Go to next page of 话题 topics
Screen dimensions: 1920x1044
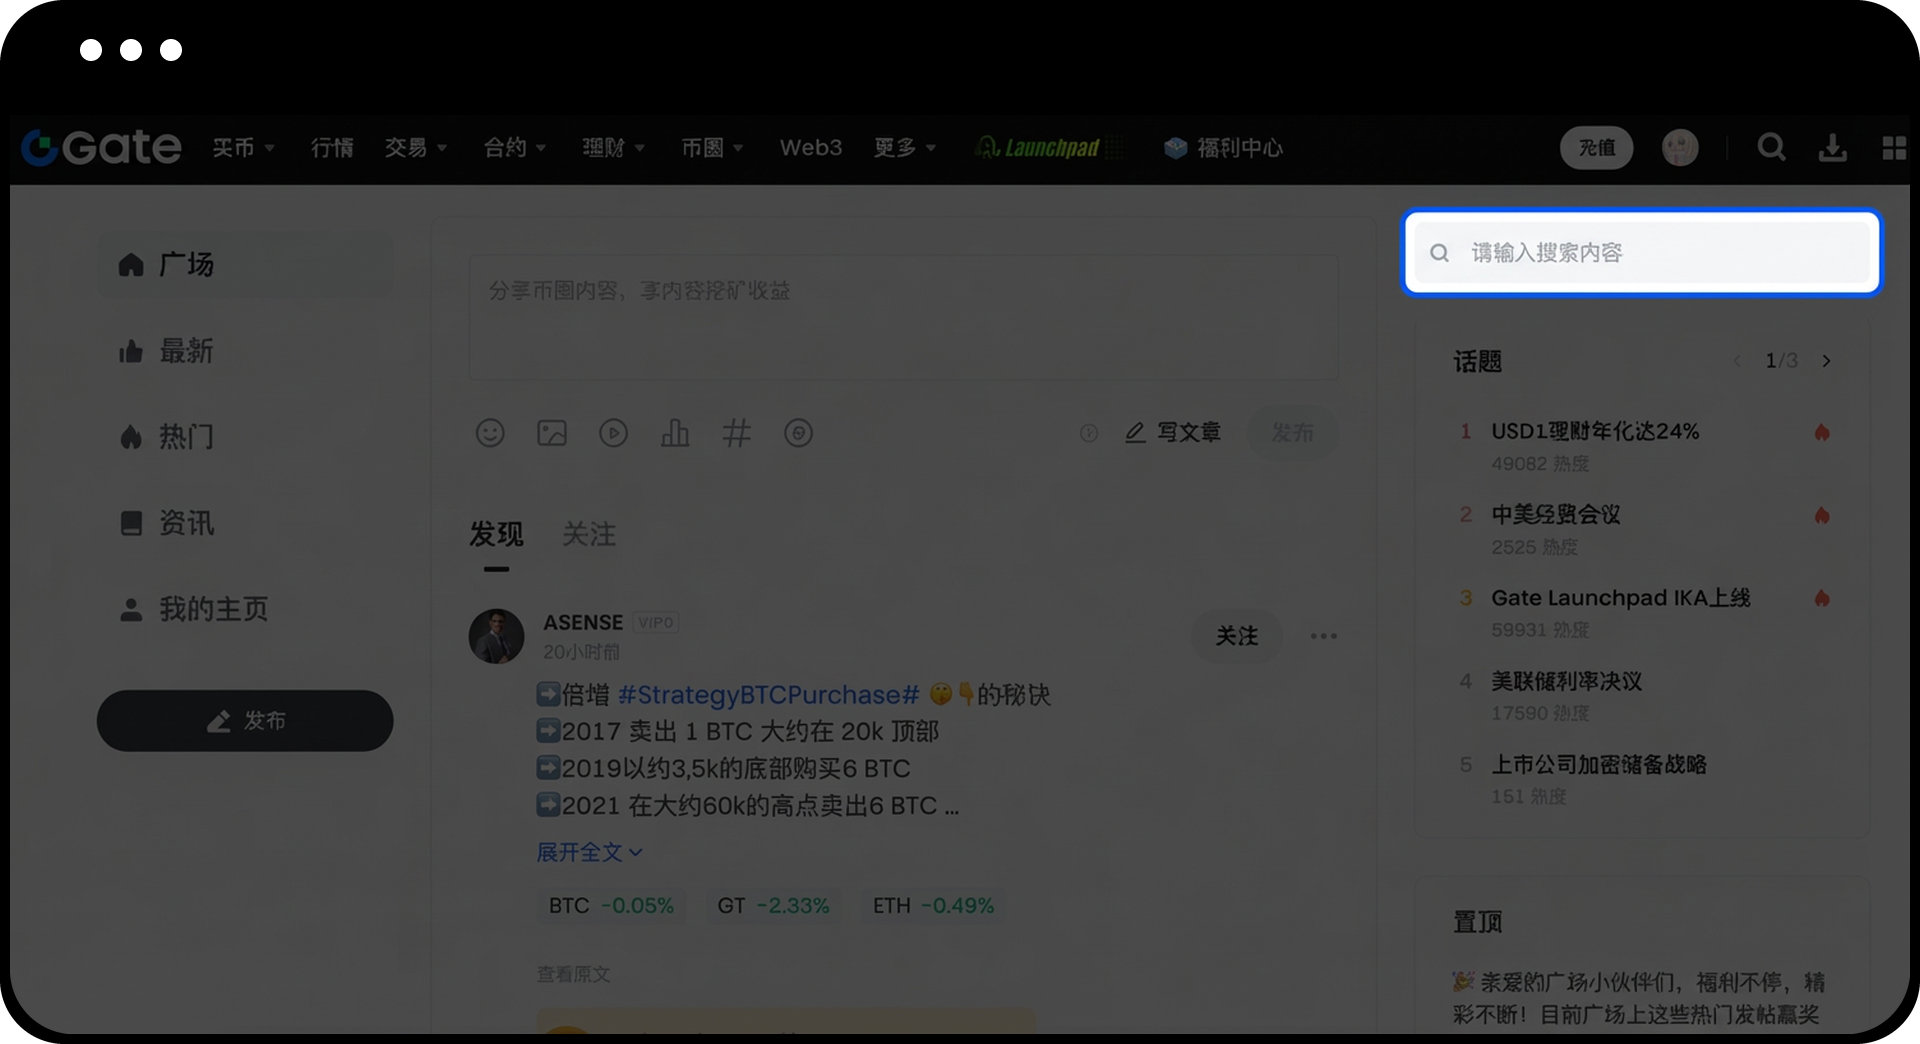coord(1826,361)
